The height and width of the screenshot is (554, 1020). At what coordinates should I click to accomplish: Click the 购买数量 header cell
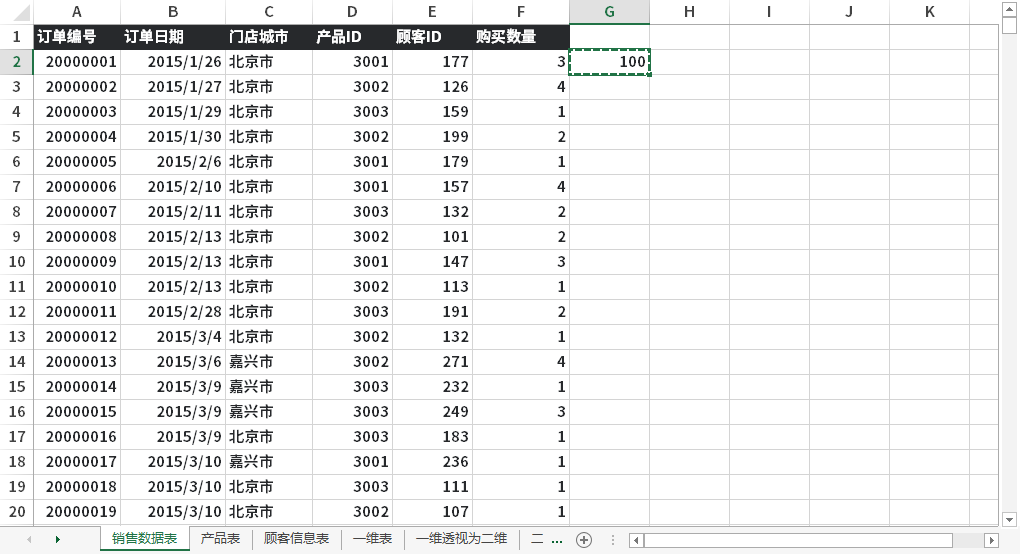click(520, 37)
